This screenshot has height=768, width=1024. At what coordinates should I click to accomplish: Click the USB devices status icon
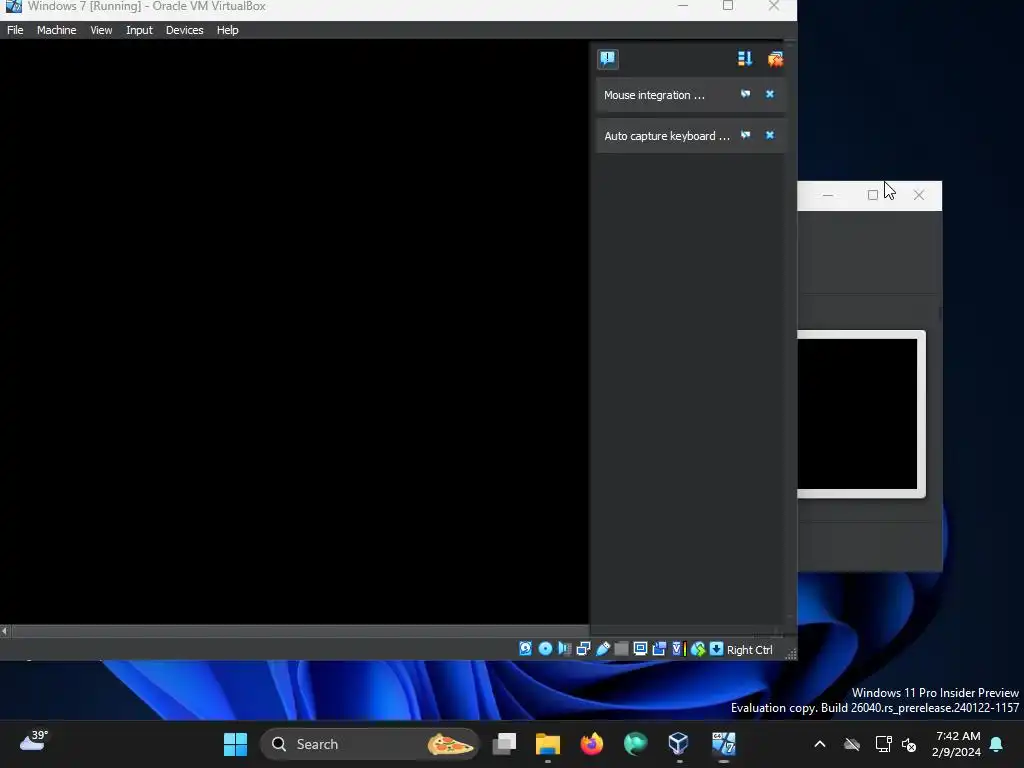click(603, 648)
